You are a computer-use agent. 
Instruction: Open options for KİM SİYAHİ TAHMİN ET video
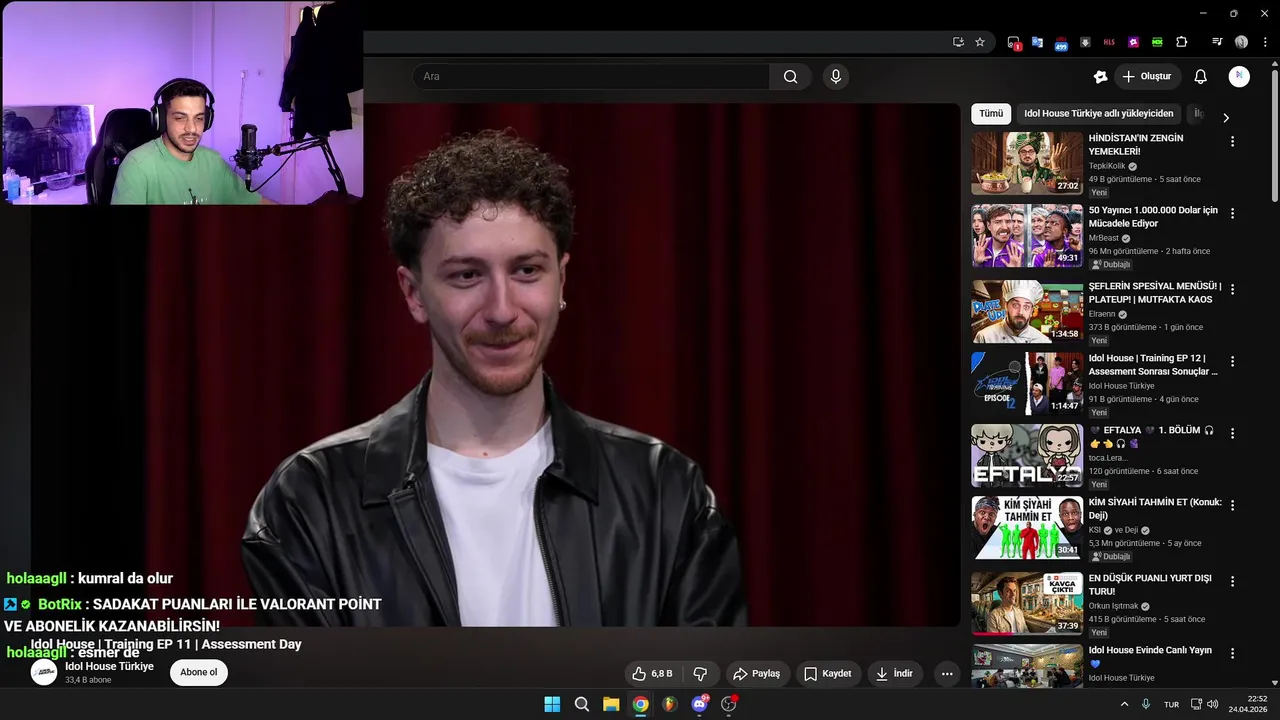(x=1232, y=506)
